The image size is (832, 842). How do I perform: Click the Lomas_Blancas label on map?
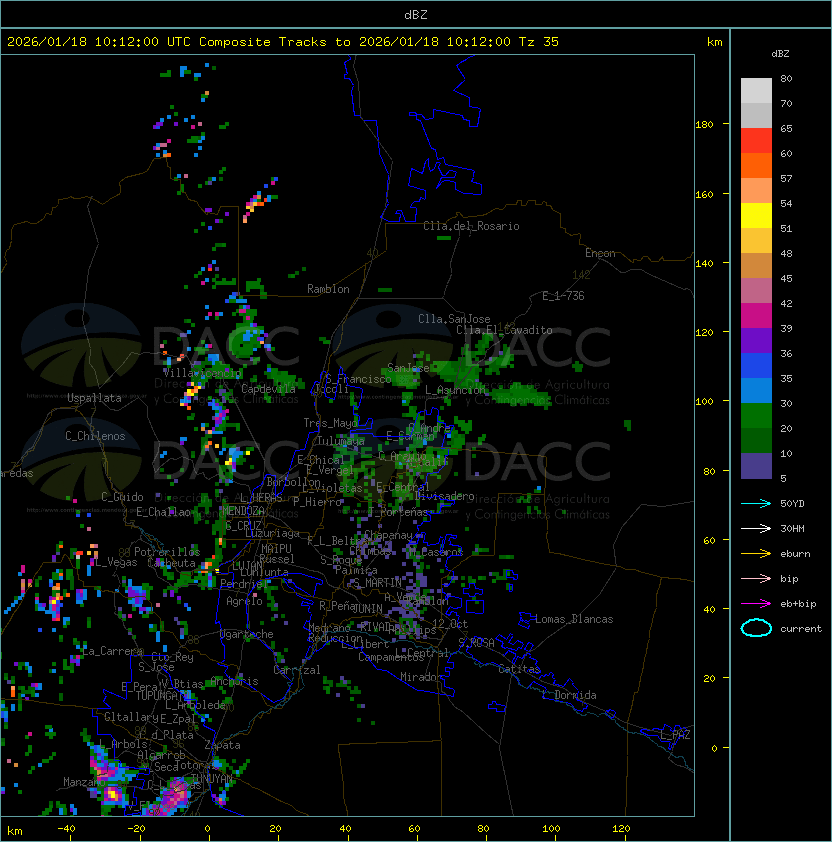point(574,619)
